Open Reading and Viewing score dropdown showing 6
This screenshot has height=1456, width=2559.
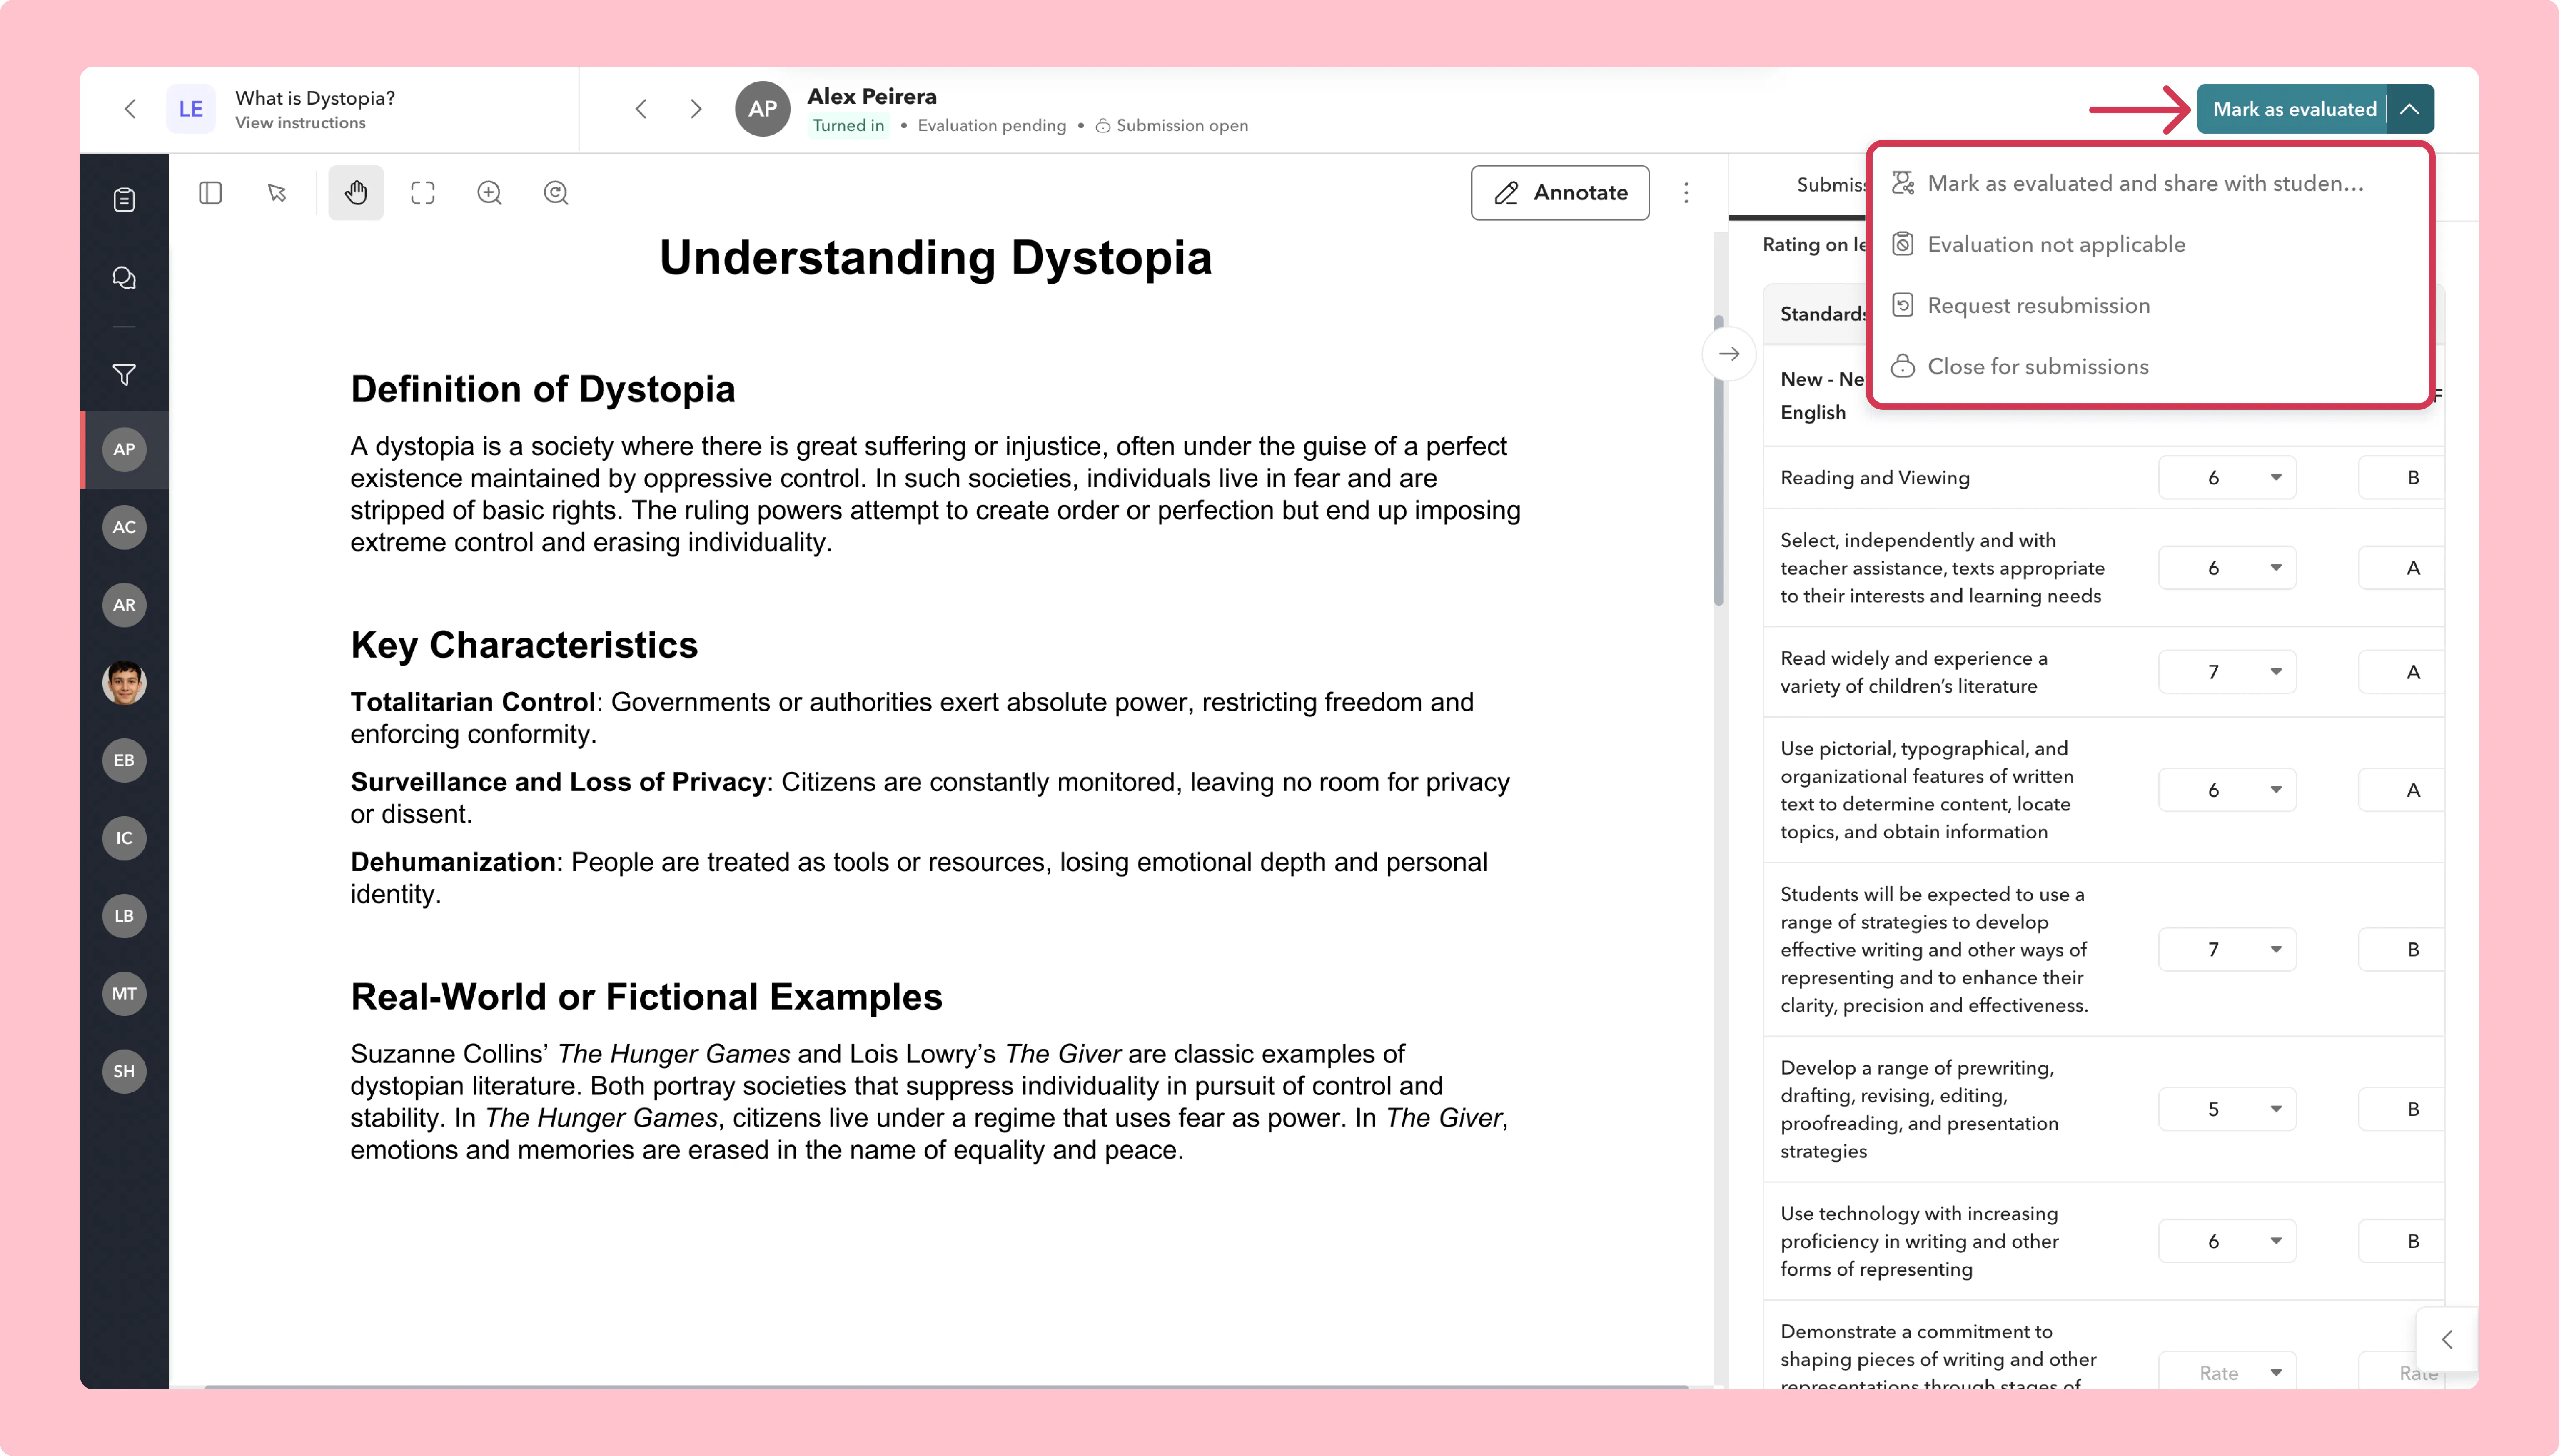click(x=2227, y=478)
